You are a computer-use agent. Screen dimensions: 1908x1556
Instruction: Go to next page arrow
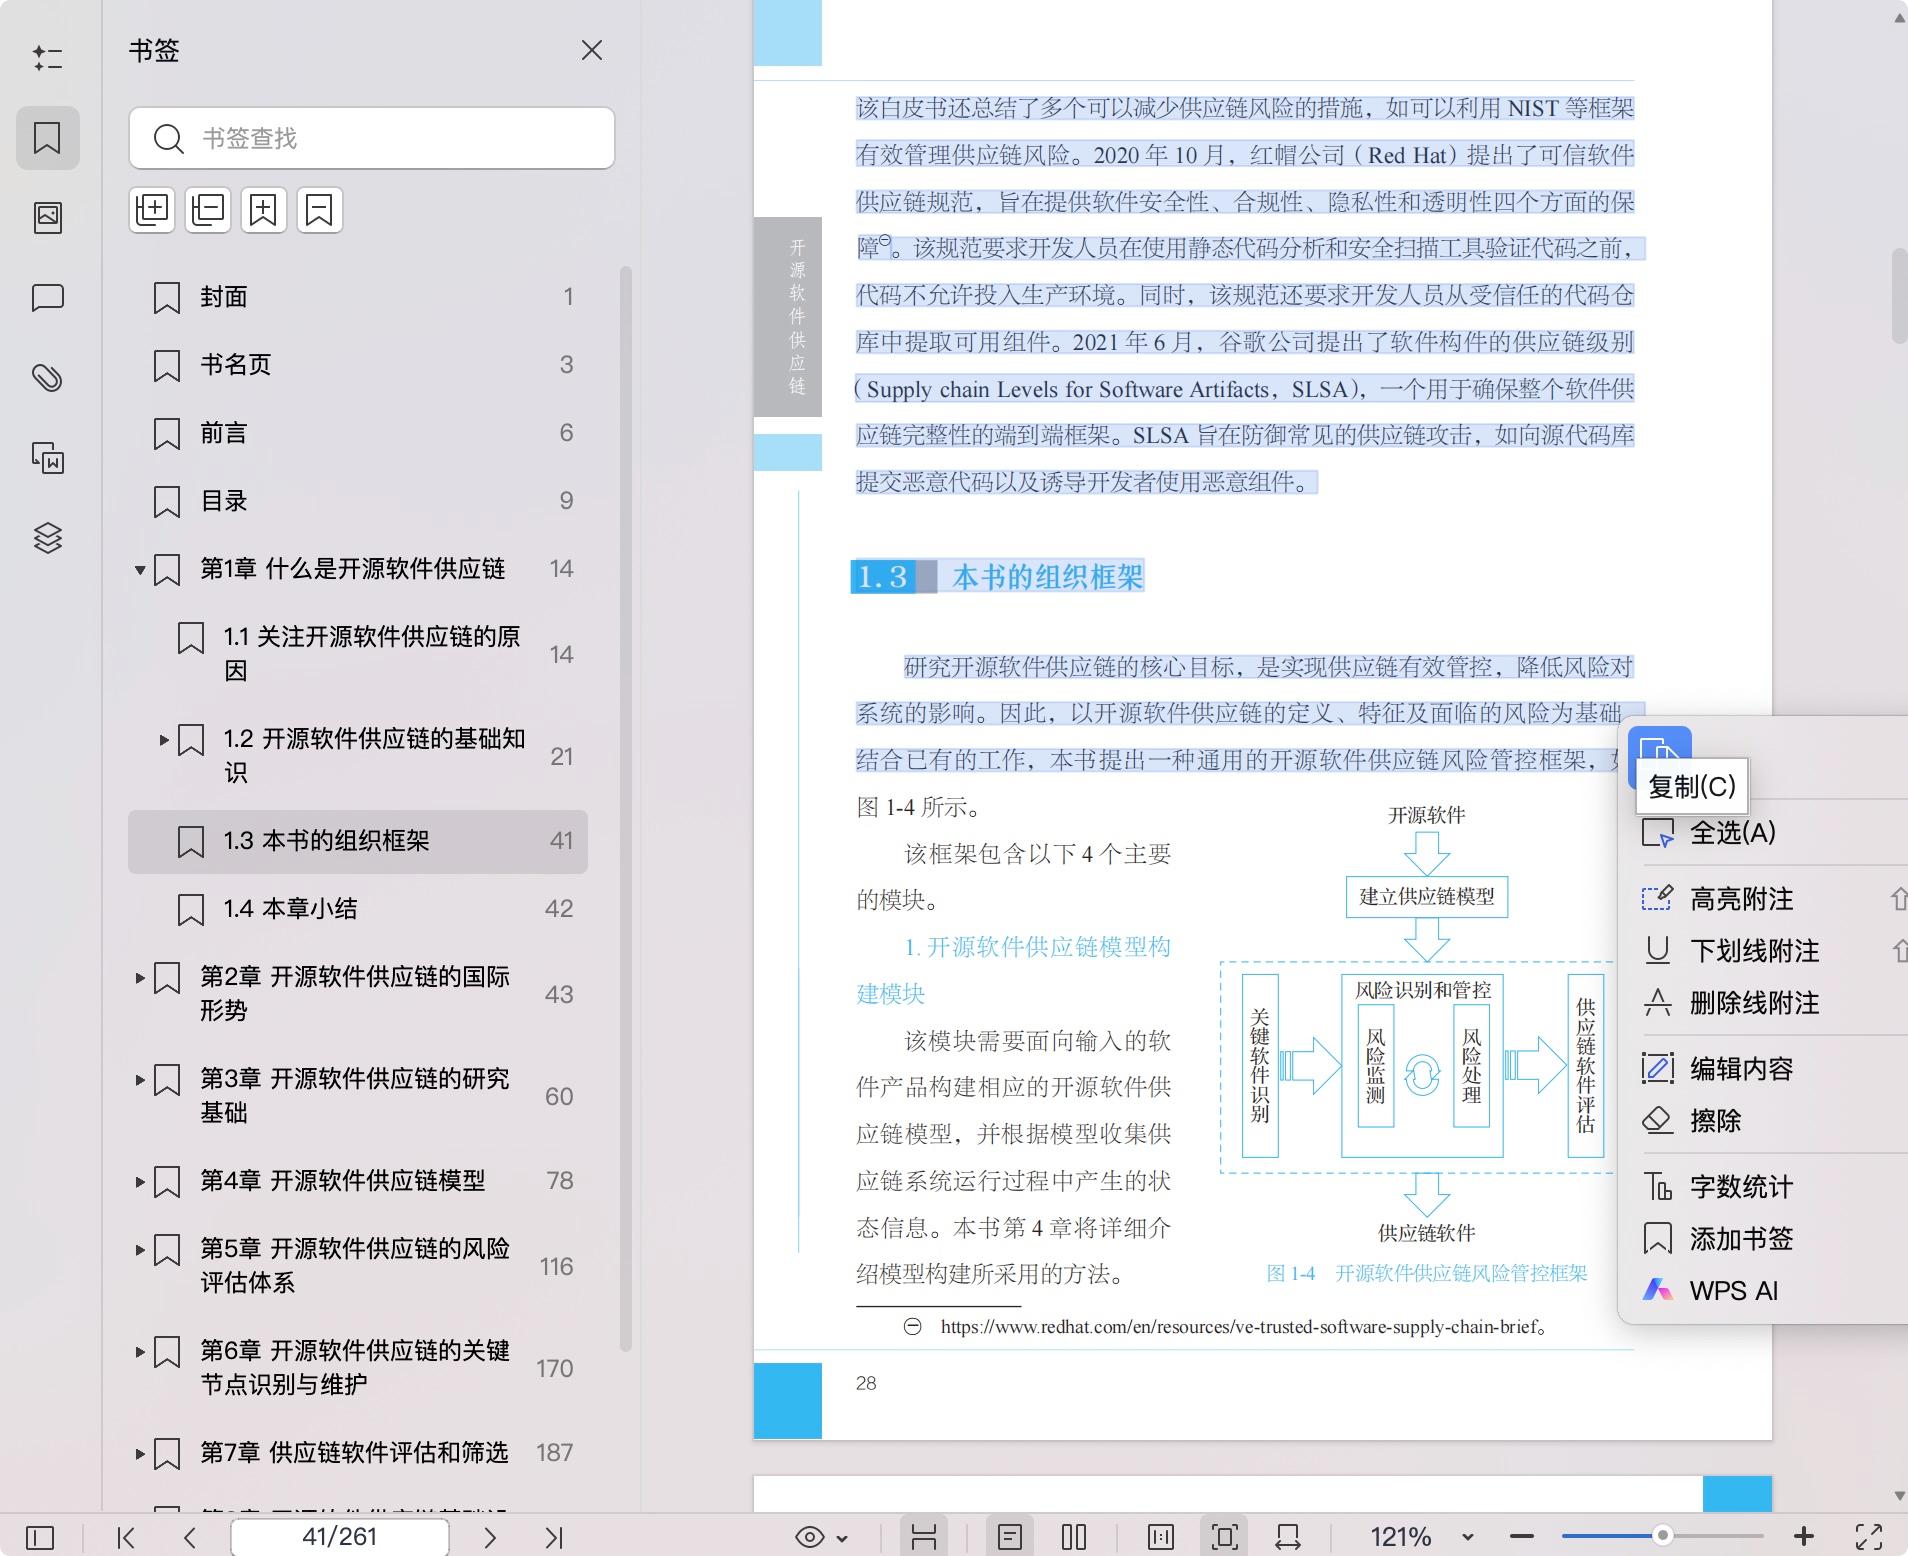tap(490, 1537)
